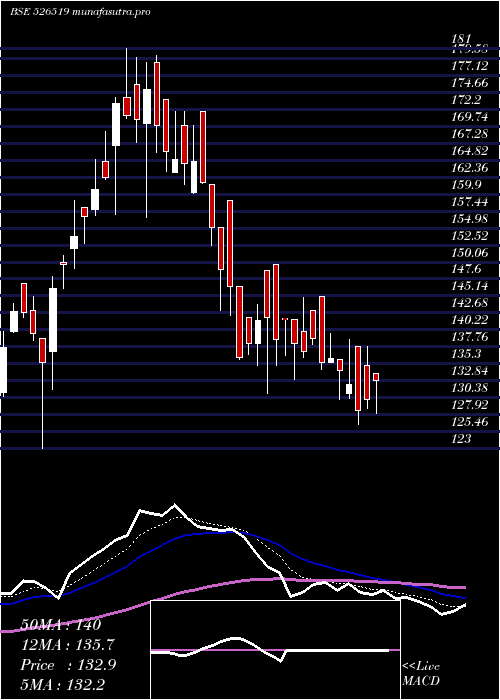Click the BSE 526519 munafasutra.pro title text
The height and width of the screenshot is (700, 500).
(80, 12)
